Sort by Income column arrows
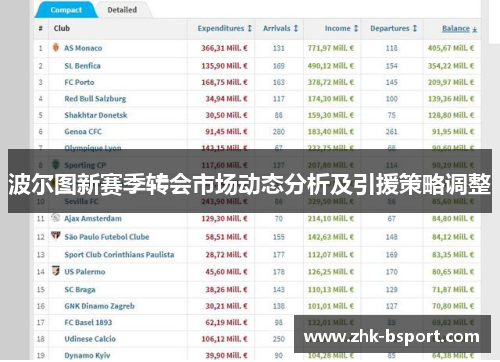This screenshot has width=500, height=362. (356, 28)
